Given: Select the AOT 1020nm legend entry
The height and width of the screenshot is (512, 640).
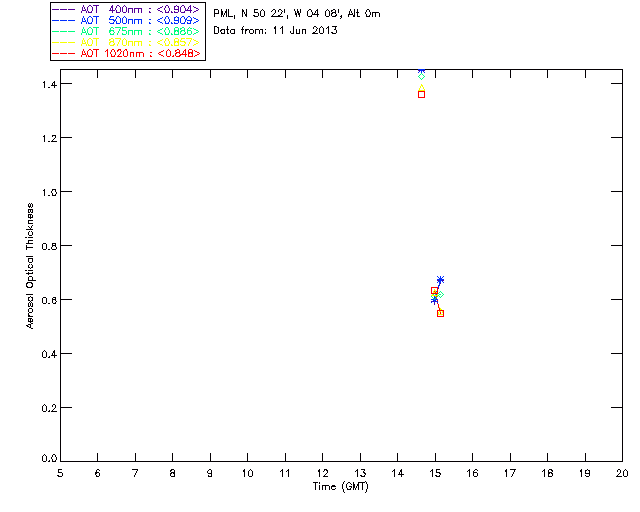Looking at the screenshot, I should tap(126, 53).
